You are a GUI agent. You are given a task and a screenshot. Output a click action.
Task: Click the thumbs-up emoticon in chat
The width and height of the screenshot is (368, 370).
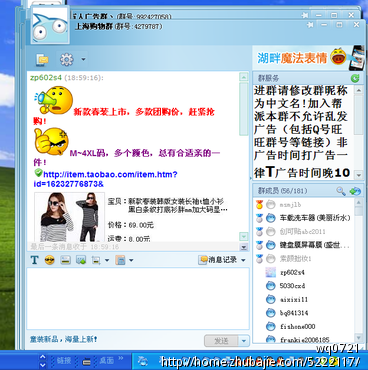point(51,141)
